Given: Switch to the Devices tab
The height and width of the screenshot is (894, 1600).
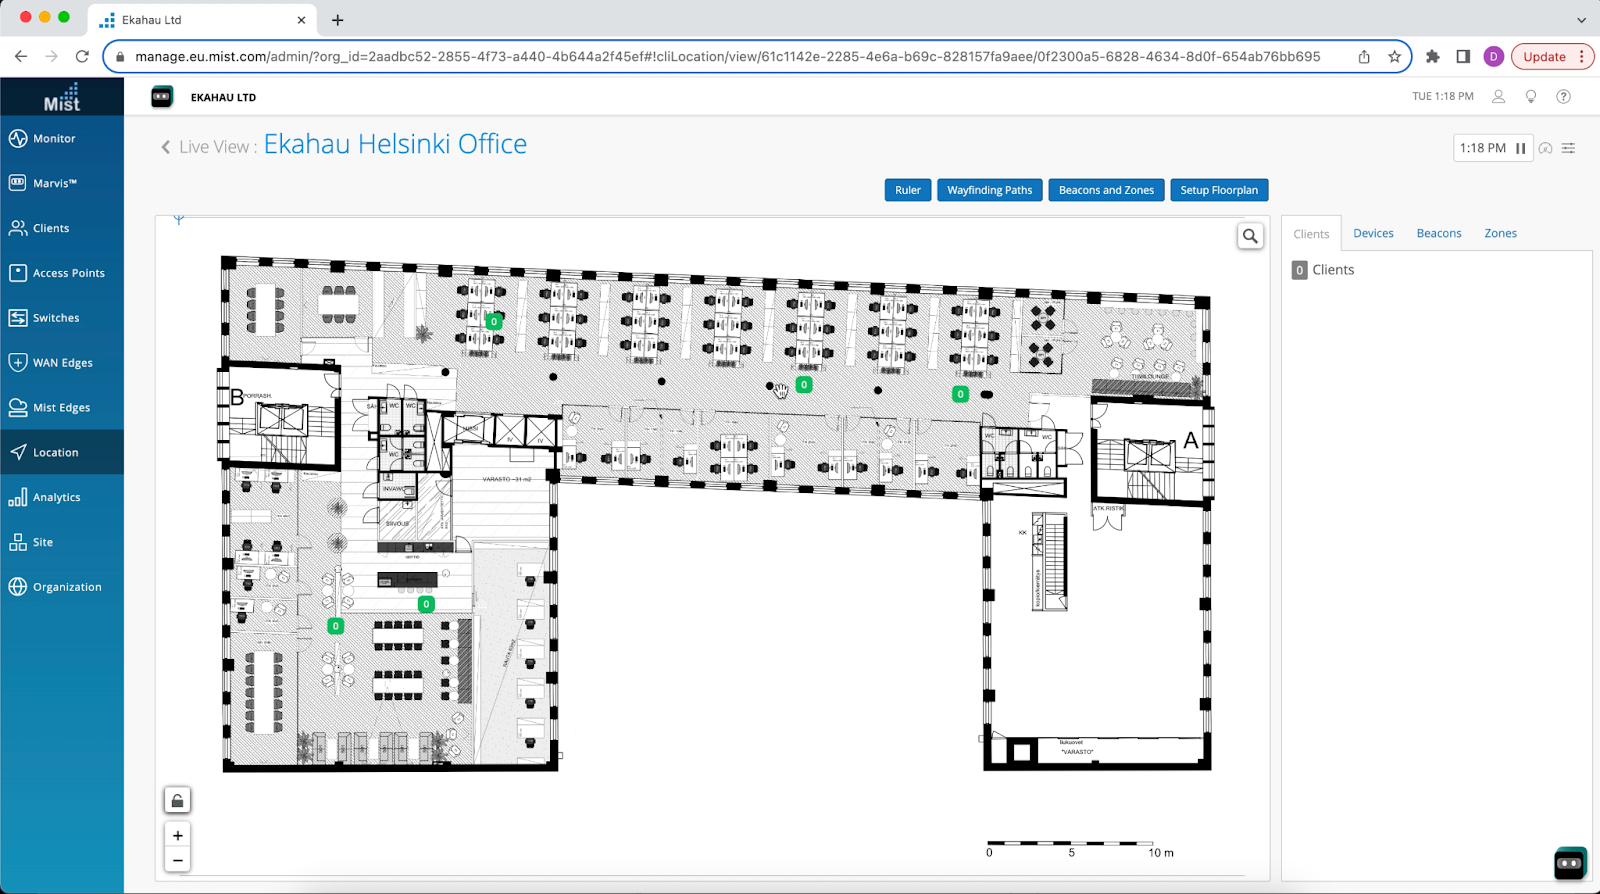Looking at the screenshot, I should click(x=1373, y=233).
